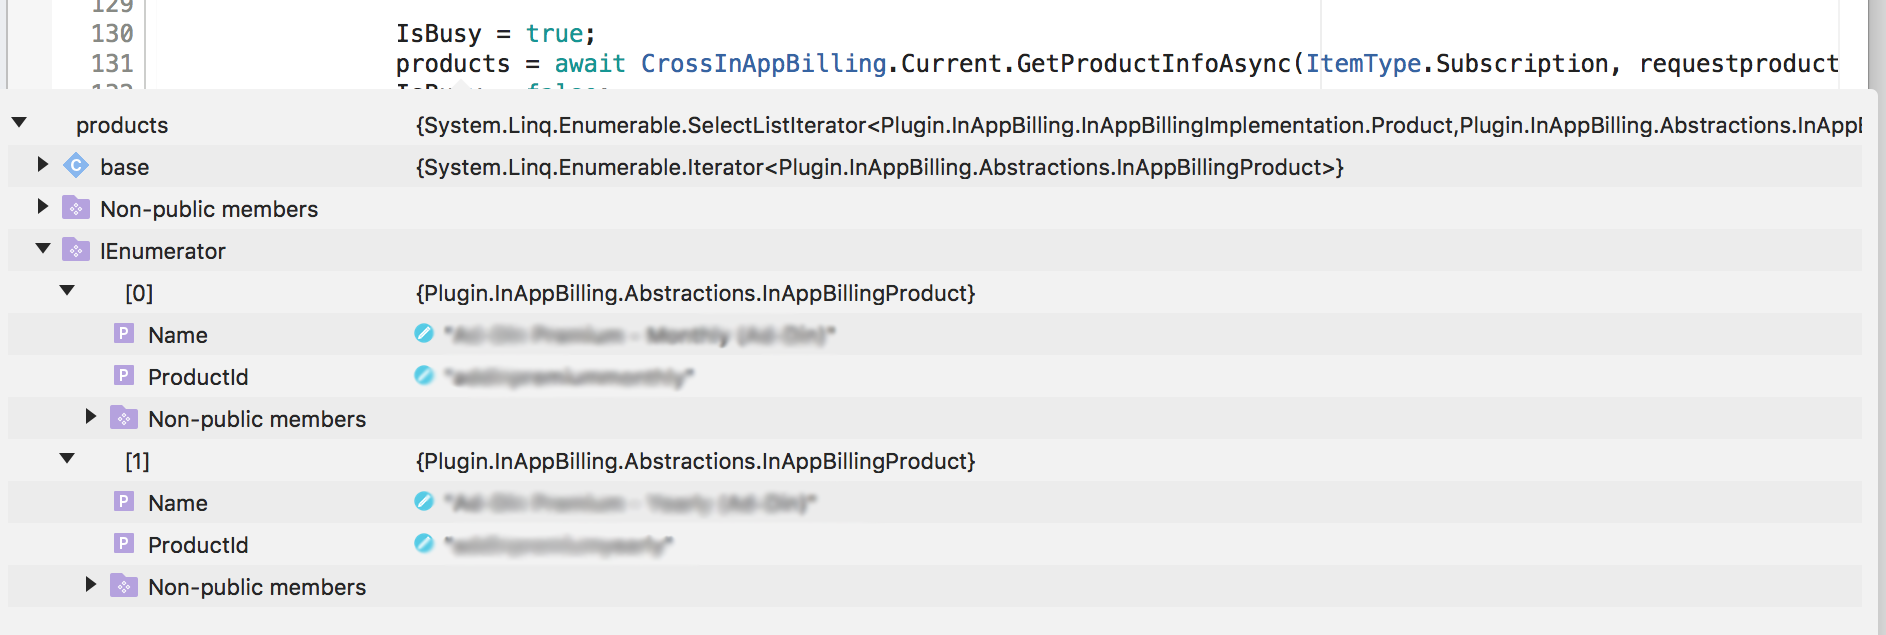
Task: Expand Non-public members under item [1]
Action: point(90,586)
